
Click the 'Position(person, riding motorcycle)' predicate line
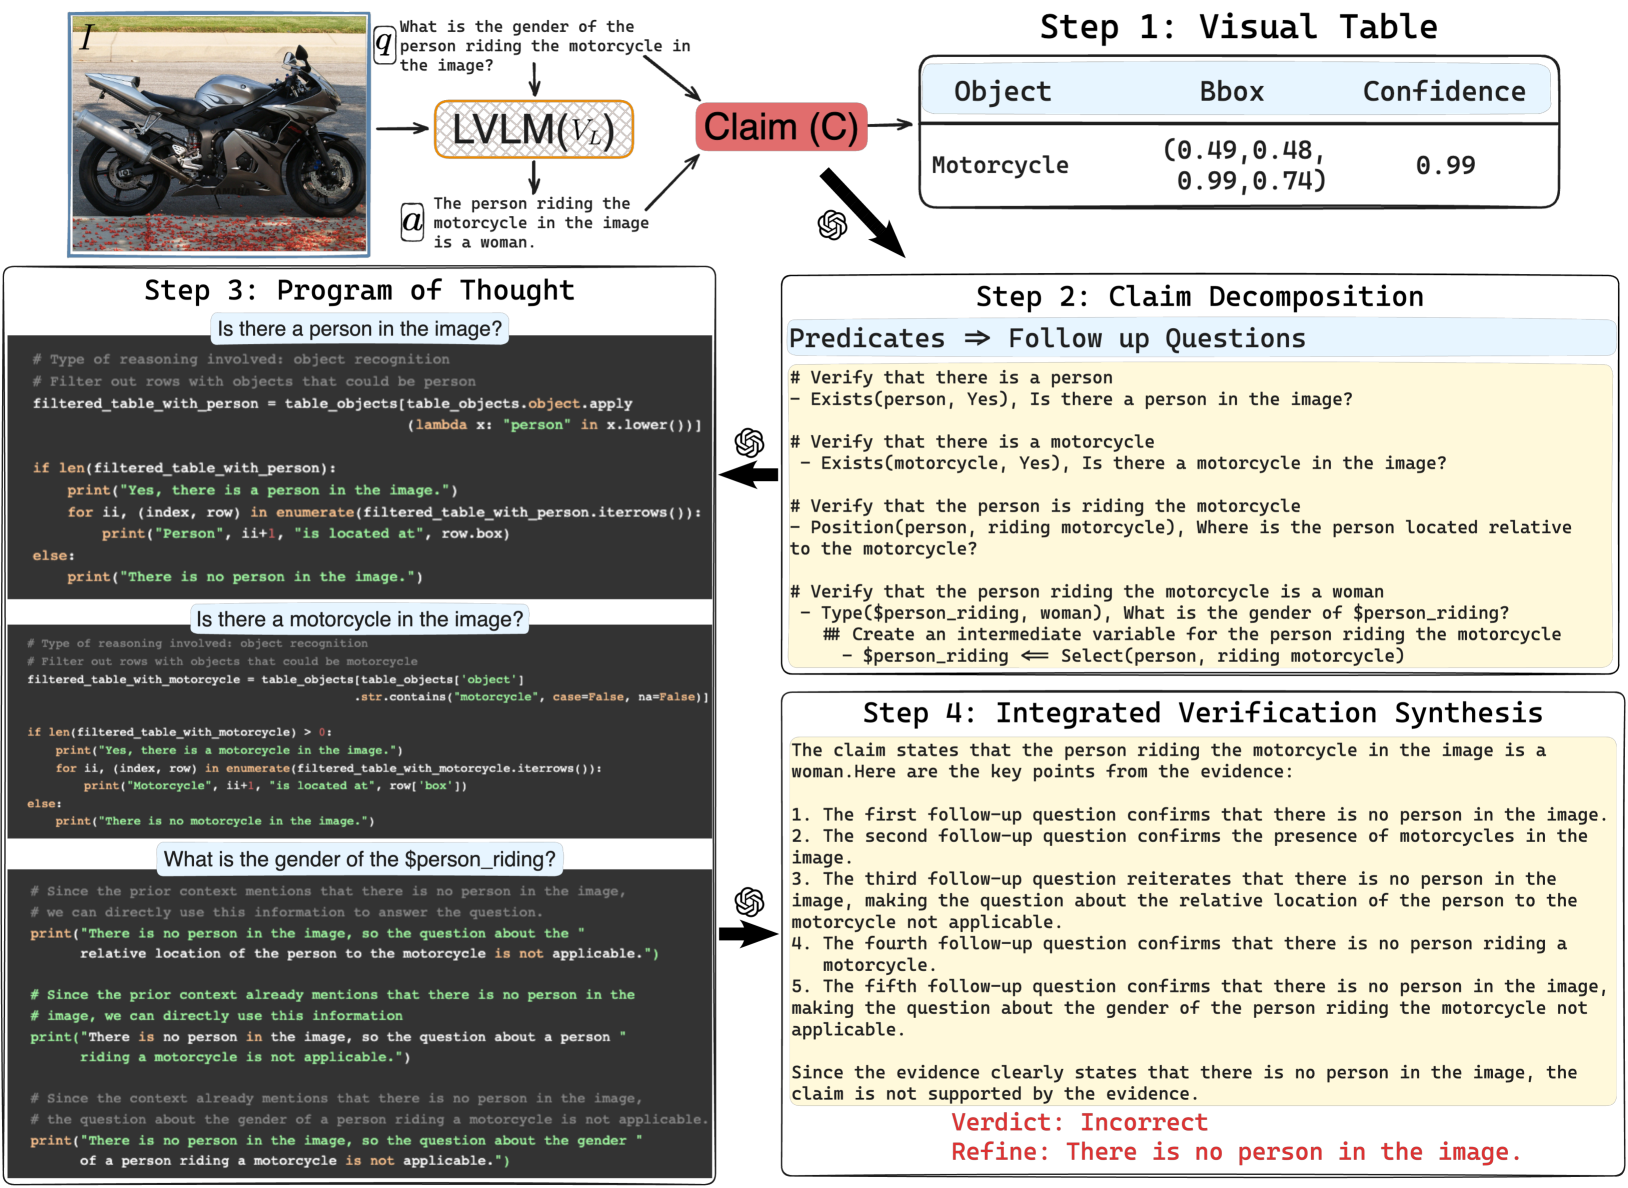1181,538
